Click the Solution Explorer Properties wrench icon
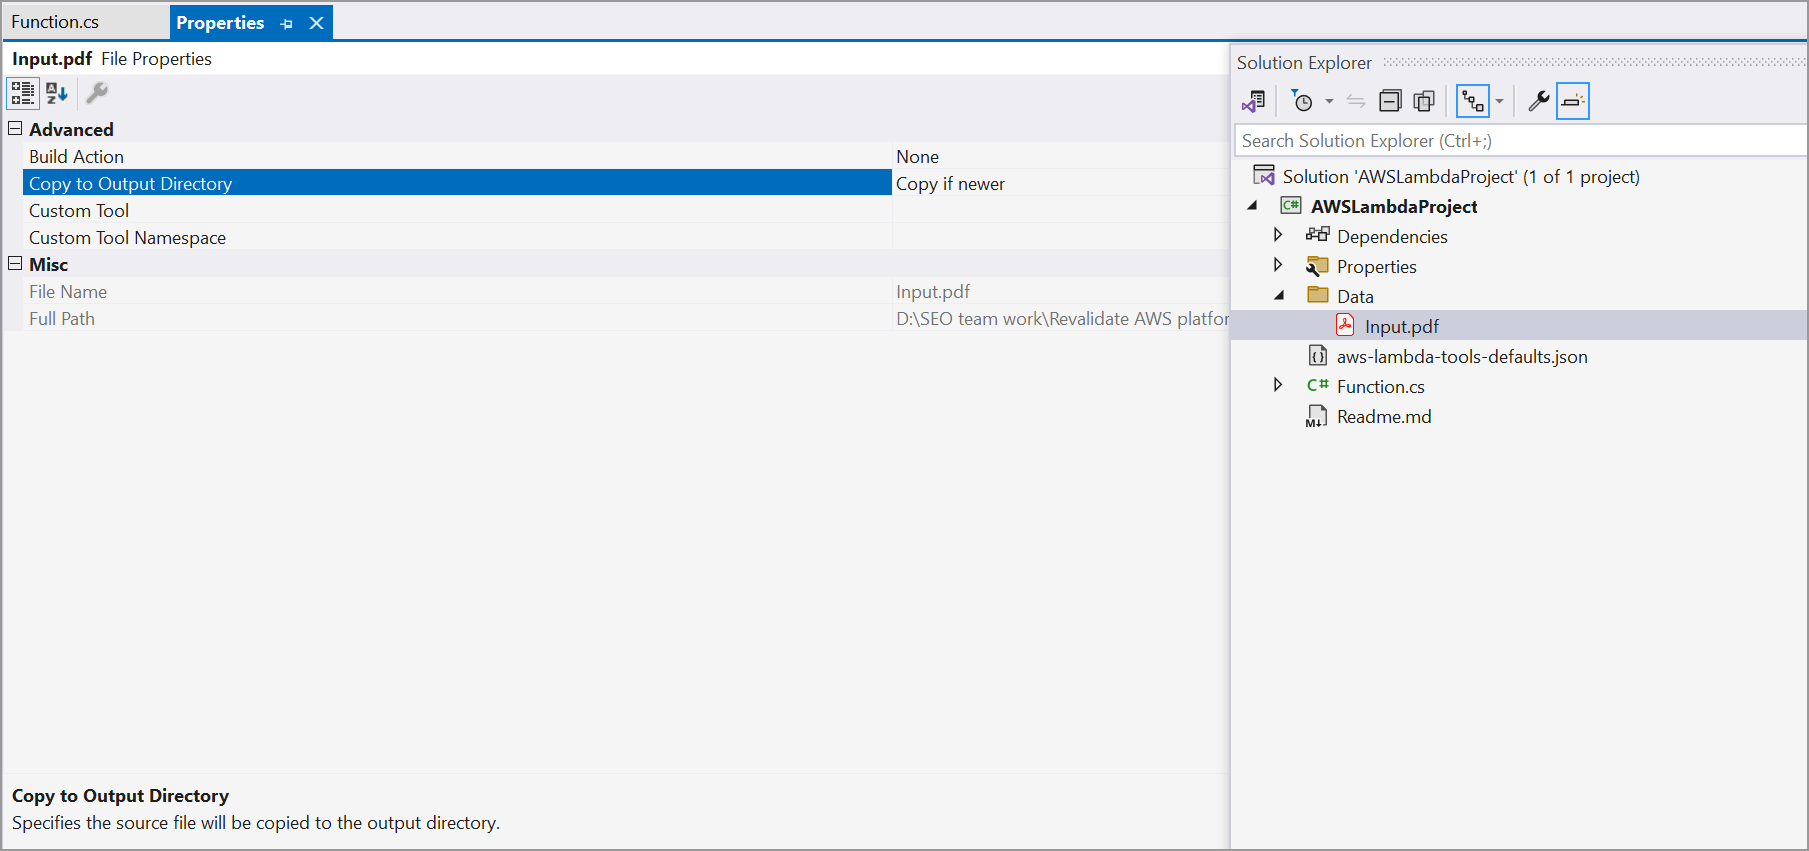 point(1539,101)
